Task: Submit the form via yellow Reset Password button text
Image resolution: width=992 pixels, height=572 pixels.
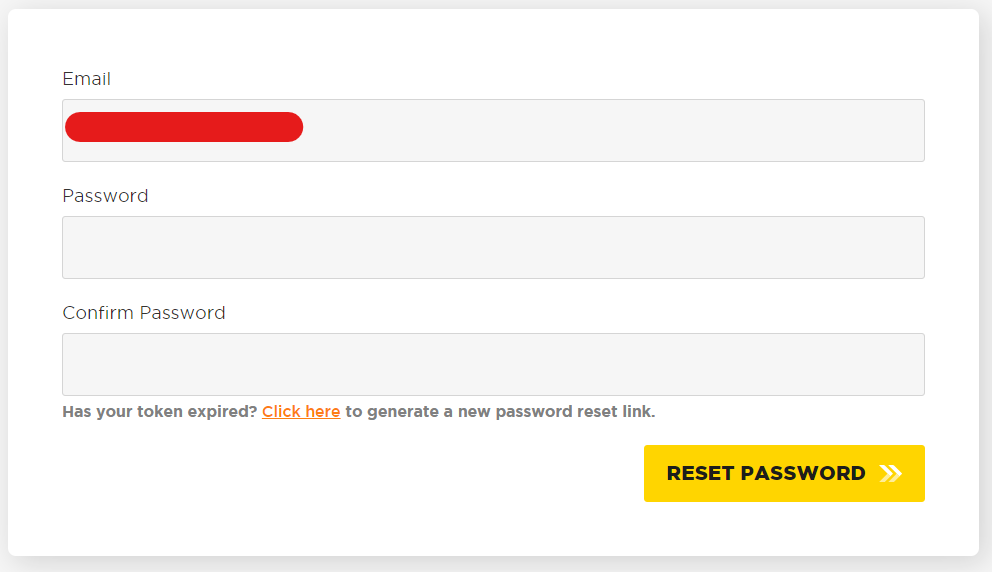Action: [766, 473]
